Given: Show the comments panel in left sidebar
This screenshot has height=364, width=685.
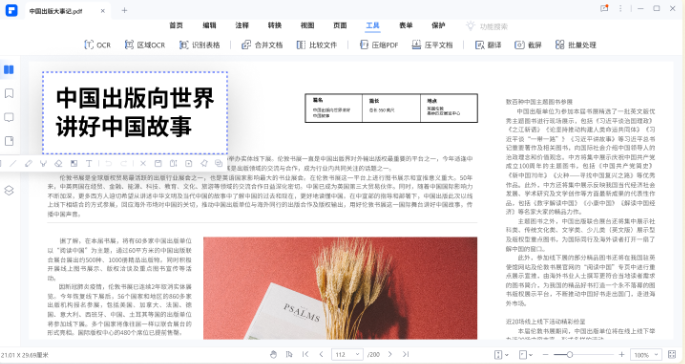Looking at the screenshot, I should [x=9, y=117].
